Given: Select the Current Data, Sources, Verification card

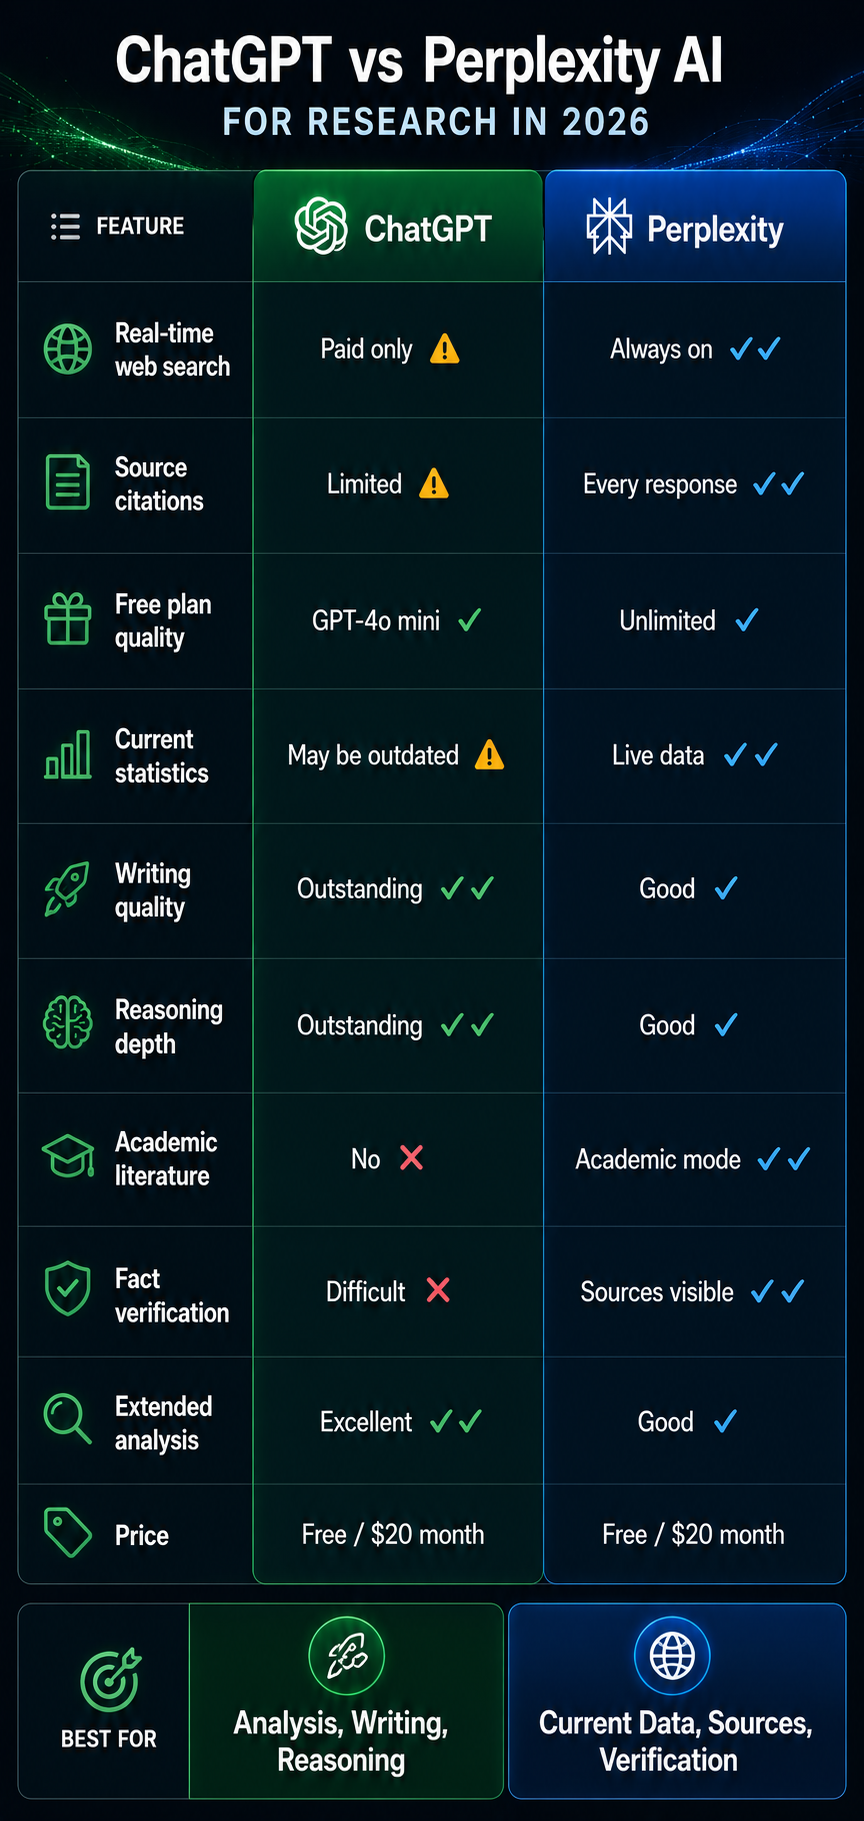Looking at the screenshot, I should [677, 1701].
